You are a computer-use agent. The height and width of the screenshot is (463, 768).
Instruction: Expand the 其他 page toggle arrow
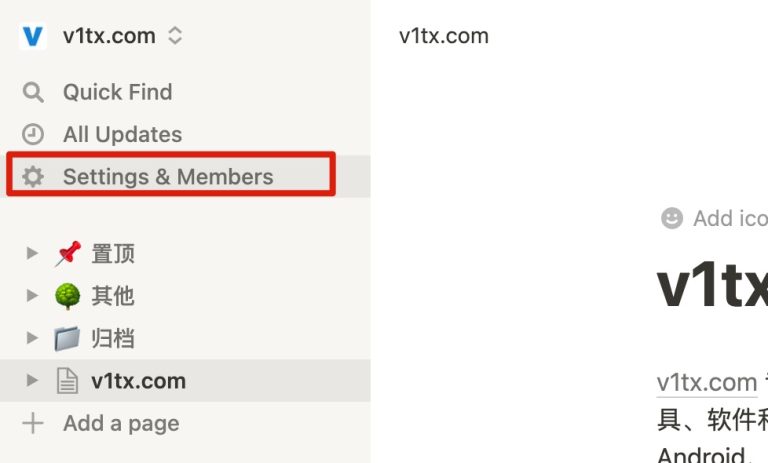tap(32, 296)
